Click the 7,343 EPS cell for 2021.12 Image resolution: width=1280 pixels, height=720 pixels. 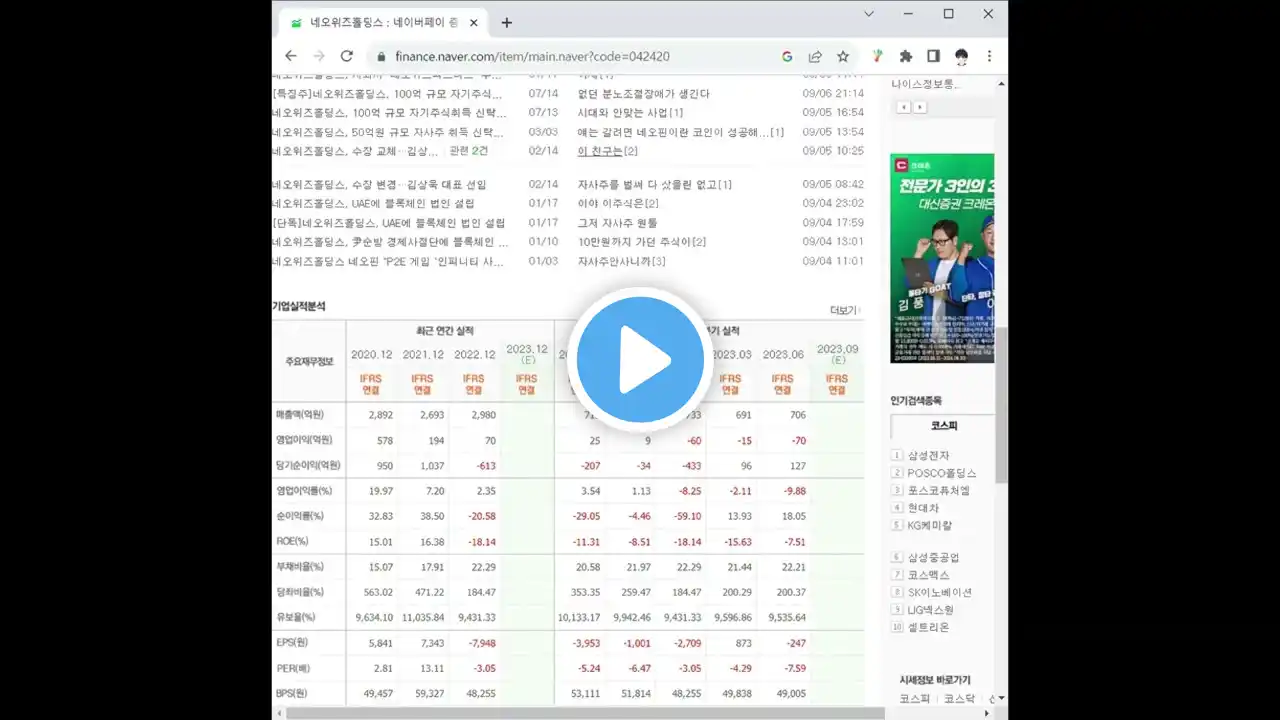click(431, 643)
